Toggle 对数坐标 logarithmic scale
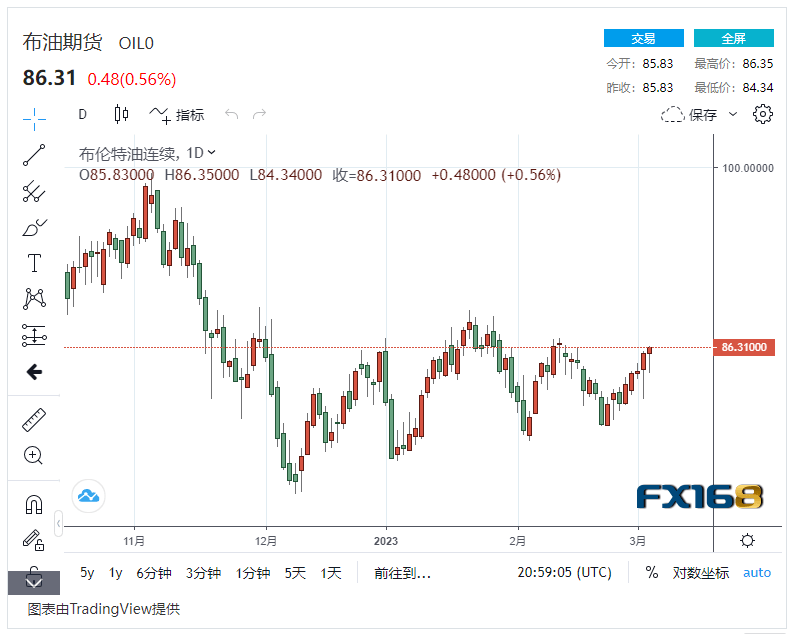This screenshot has width=796, height=634. tap(700, 573)
